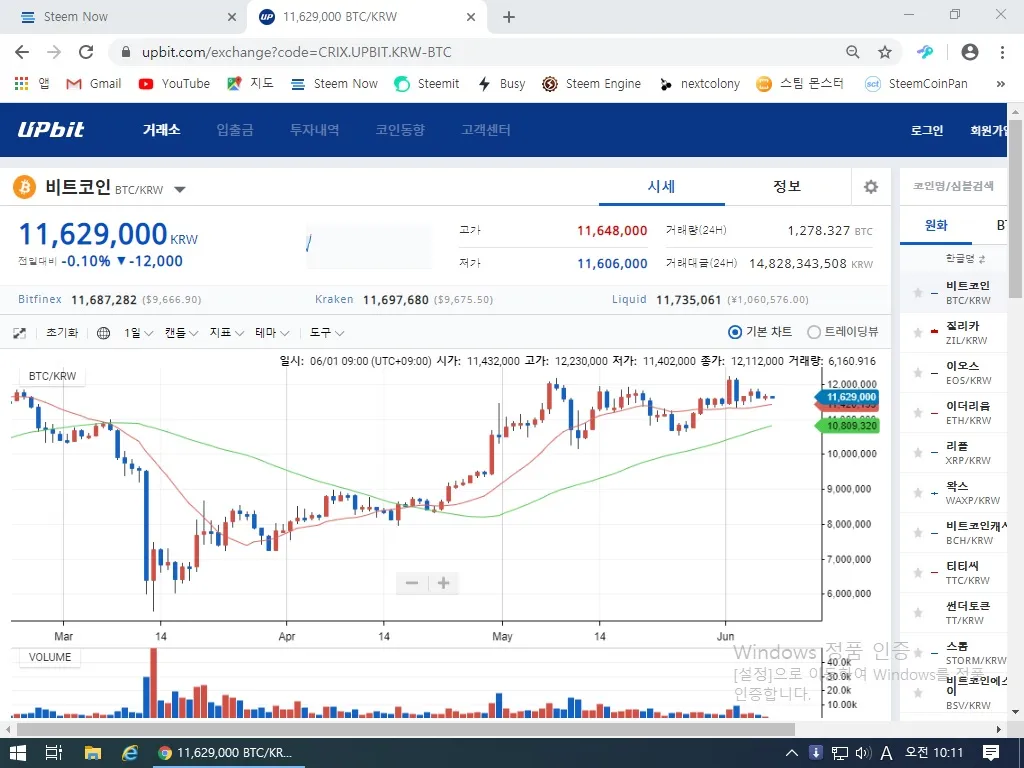The image size is (1024, 768).
Task: Favorite 왁스 WAXP/KRW with its star
Action: [x=918, y=492]
